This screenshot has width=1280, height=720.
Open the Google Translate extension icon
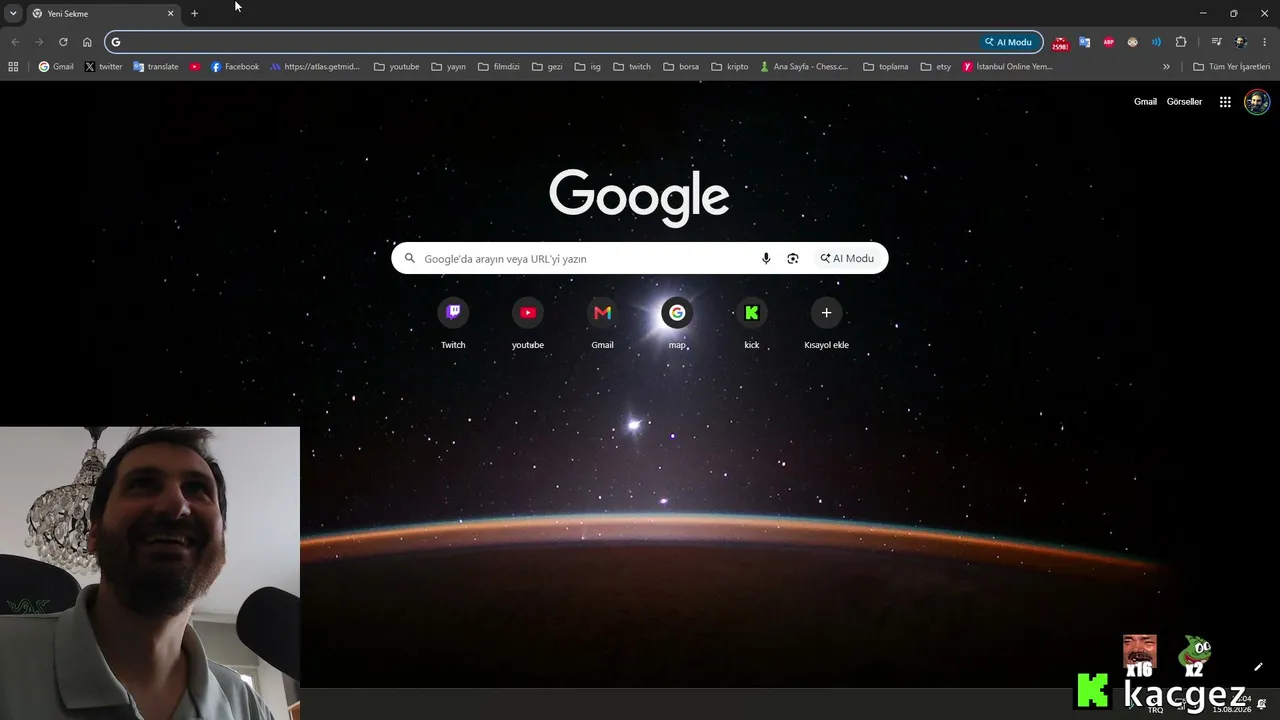1084,42
